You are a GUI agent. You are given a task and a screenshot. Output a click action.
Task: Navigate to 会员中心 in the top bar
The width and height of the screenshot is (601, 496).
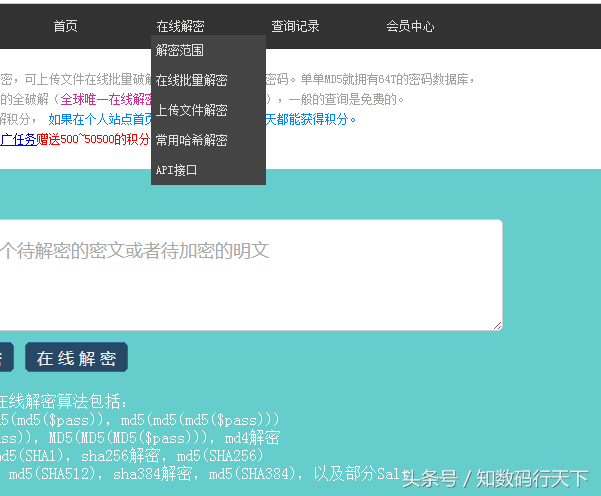click(x=410, y=27)
